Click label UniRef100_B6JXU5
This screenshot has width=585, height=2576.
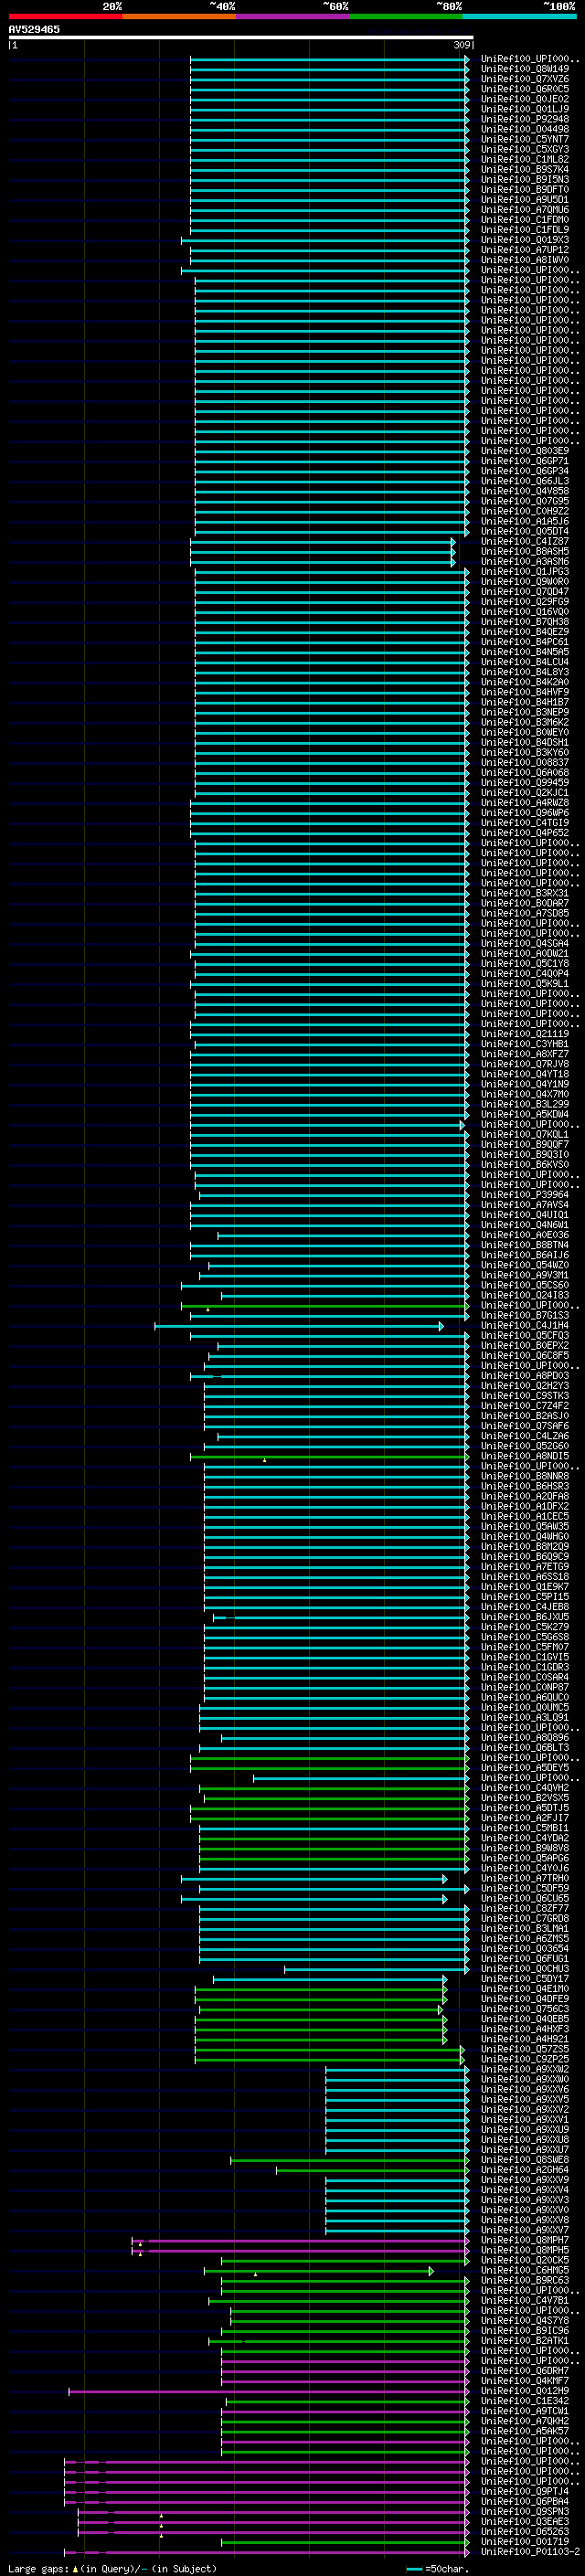pos(524,1617)
